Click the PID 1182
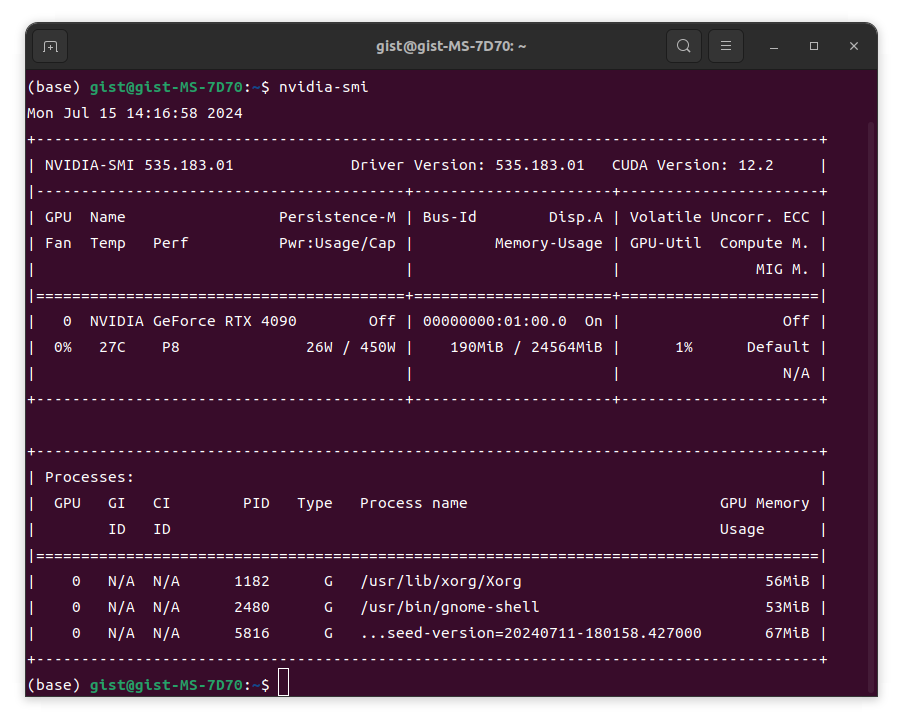 click(x=252, y=581)
